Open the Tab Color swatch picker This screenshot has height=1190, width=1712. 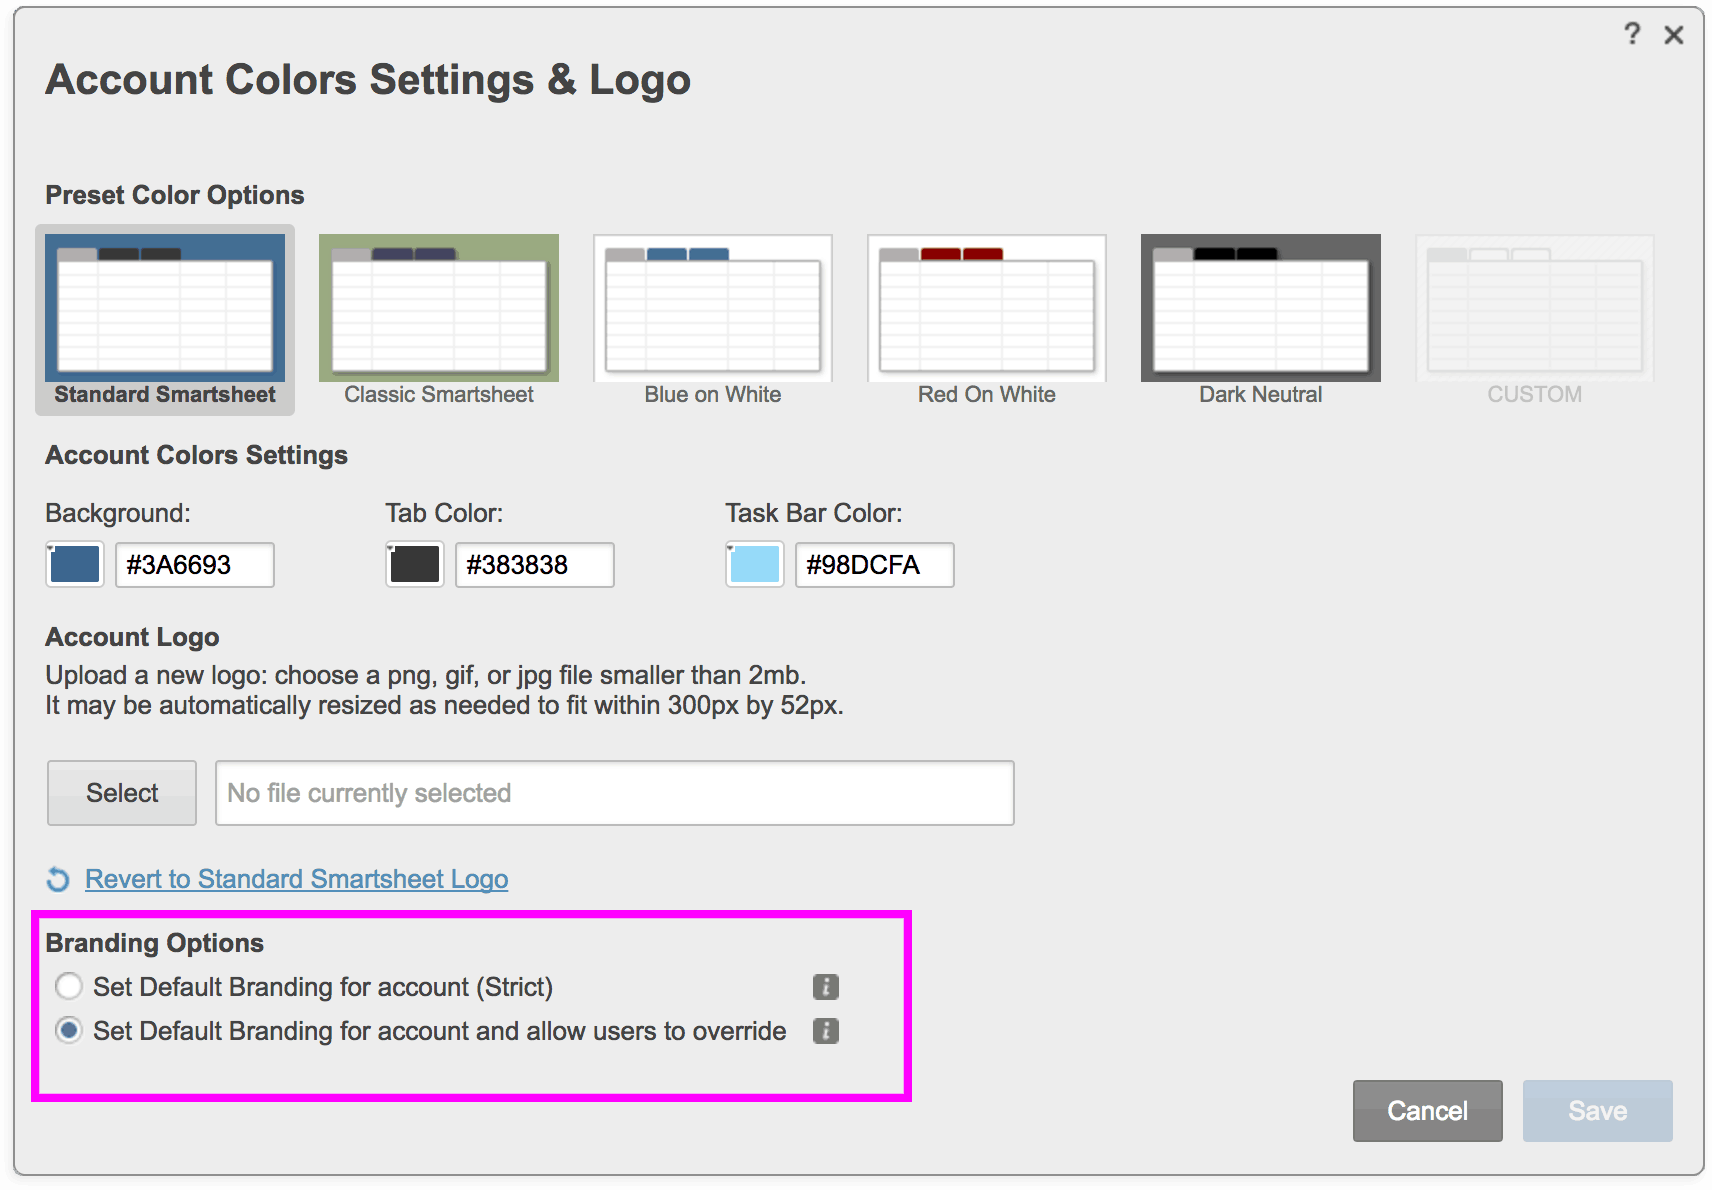point(415,564)
